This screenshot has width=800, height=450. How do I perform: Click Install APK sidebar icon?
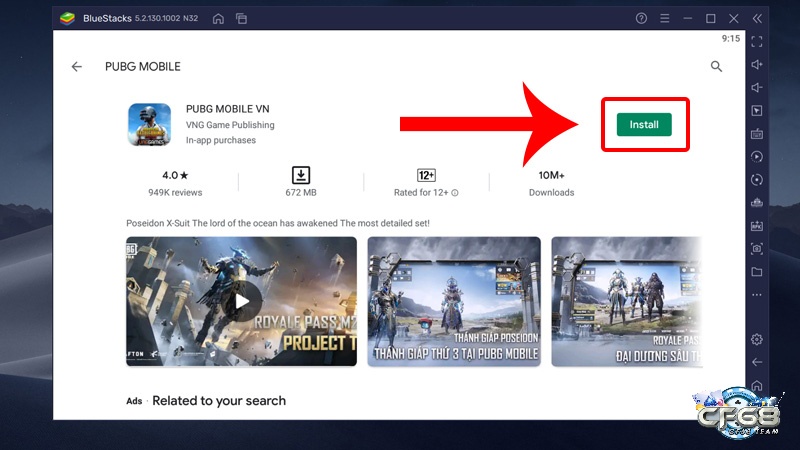pyautogui.click(x=757, y=226)
